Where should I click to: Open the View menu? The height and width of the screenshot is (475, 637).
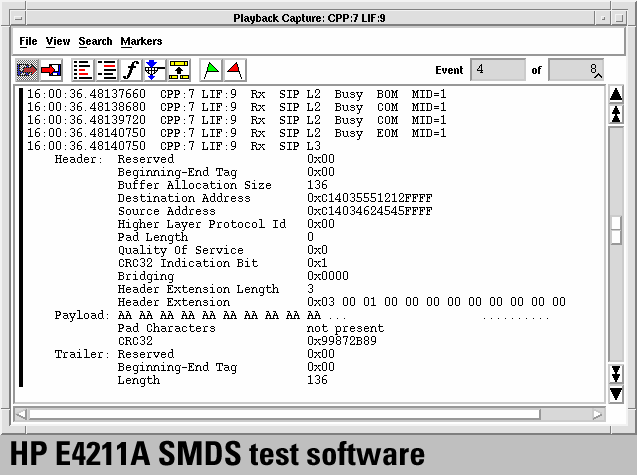point(58,41)
